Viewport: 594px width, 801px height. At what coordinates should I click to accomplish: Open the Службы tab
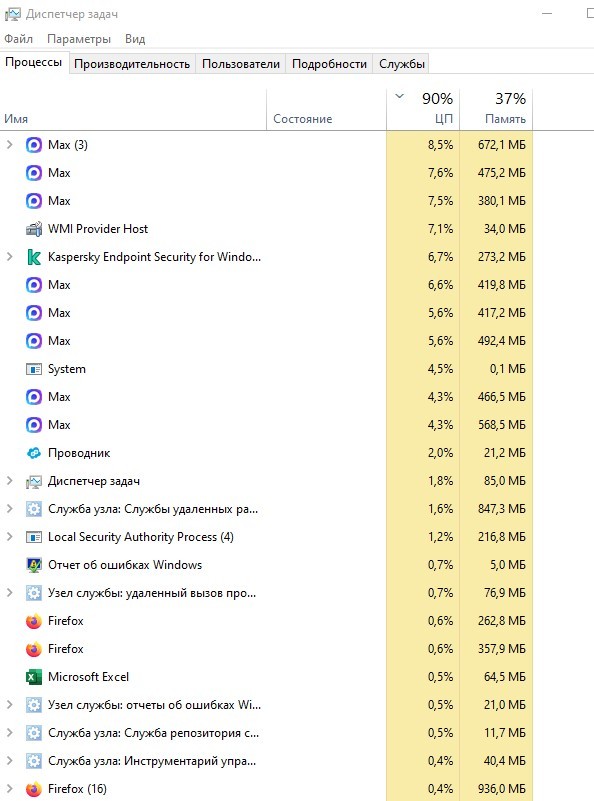pos(401,64)
